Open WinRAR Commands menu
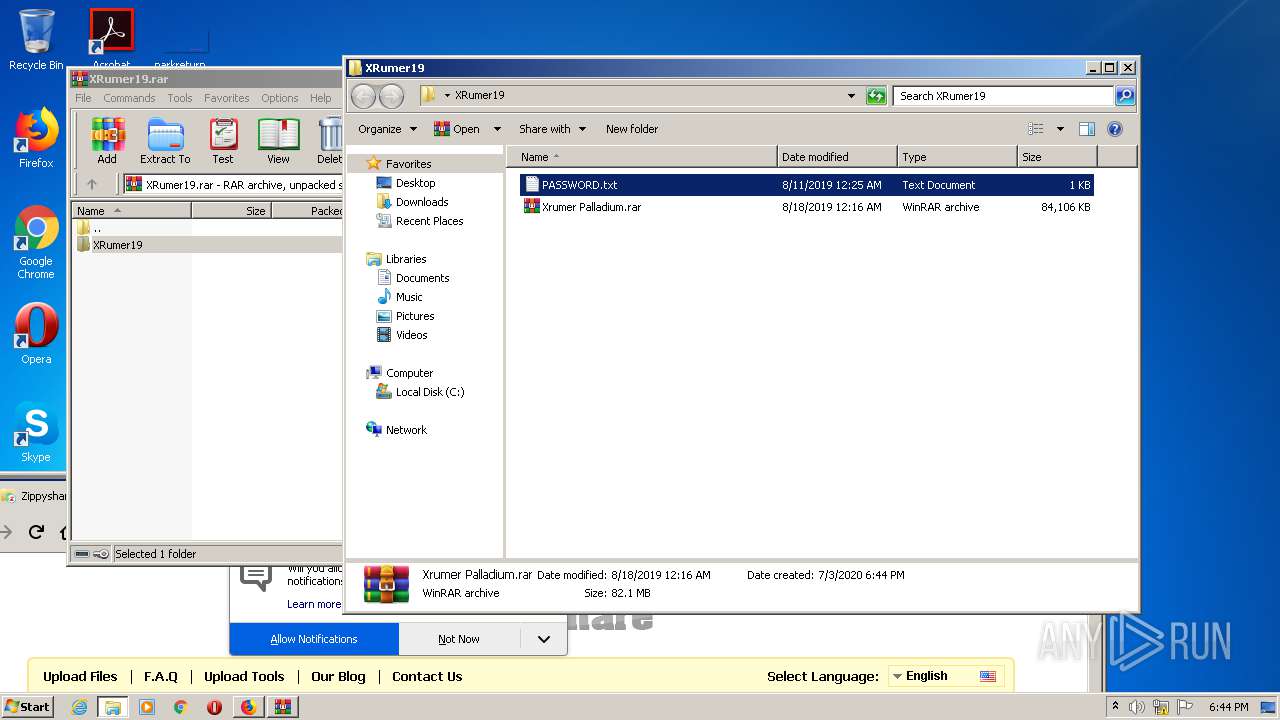The image size is (1280, 720). click(x=129, y=98)
